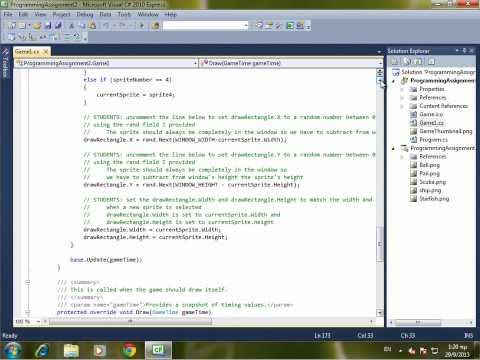
Task: Click Properties icon in Solution Explorer toolbar
Action: [x=395, y=61]
